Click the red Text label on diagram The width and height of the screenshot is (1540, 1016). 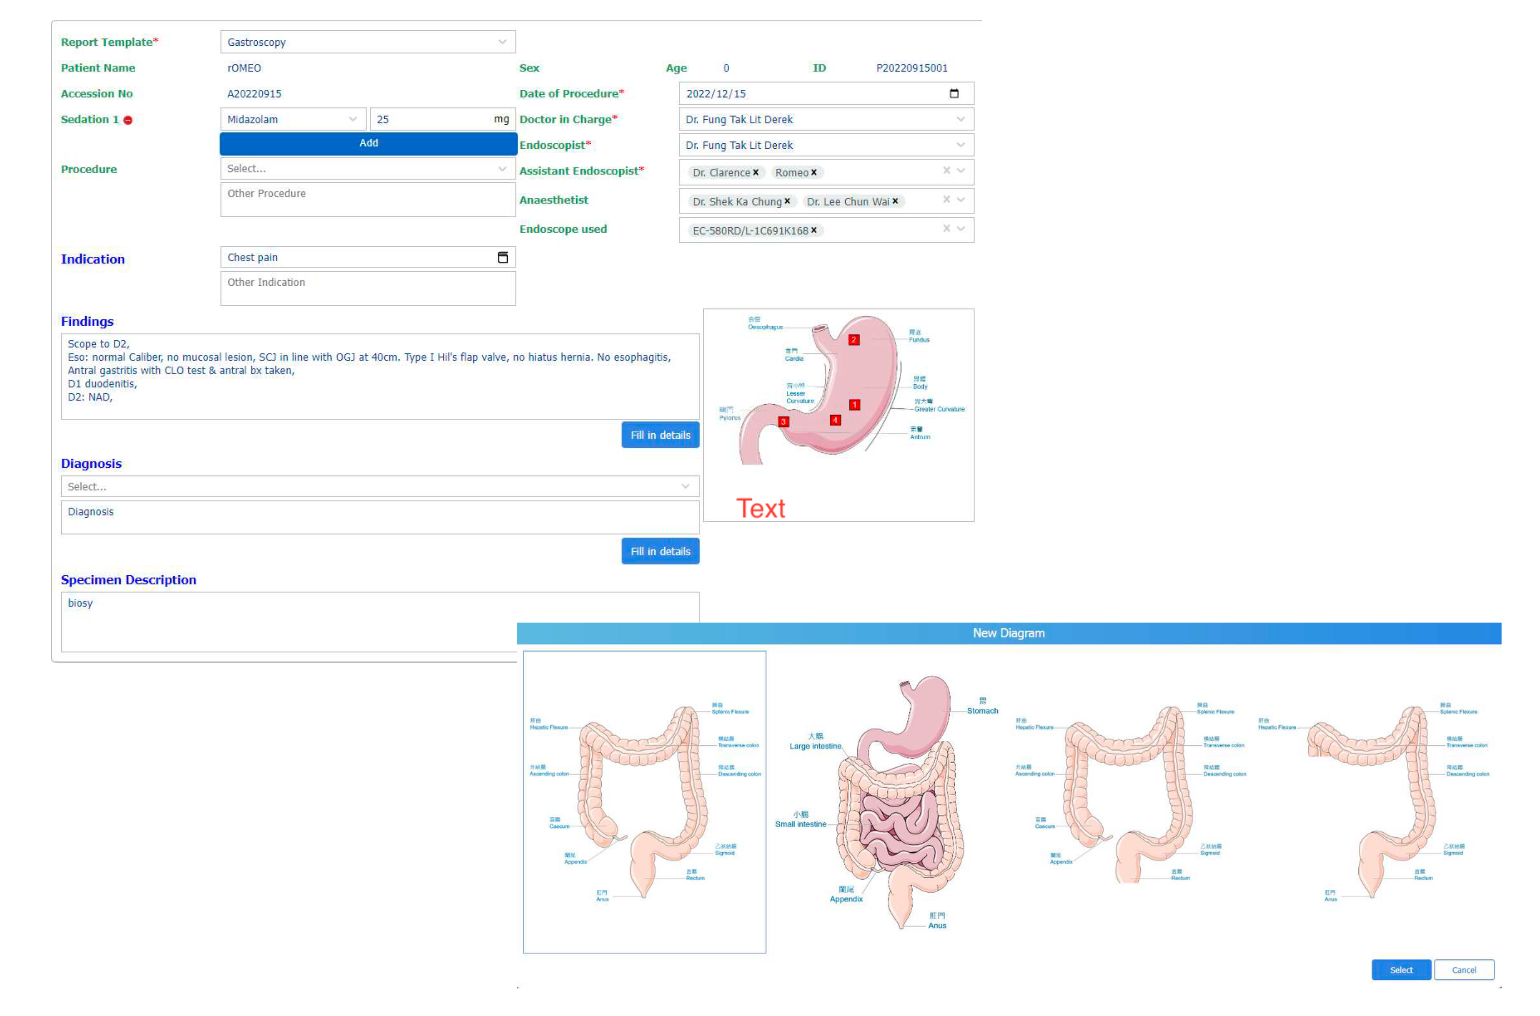(761, 509)
